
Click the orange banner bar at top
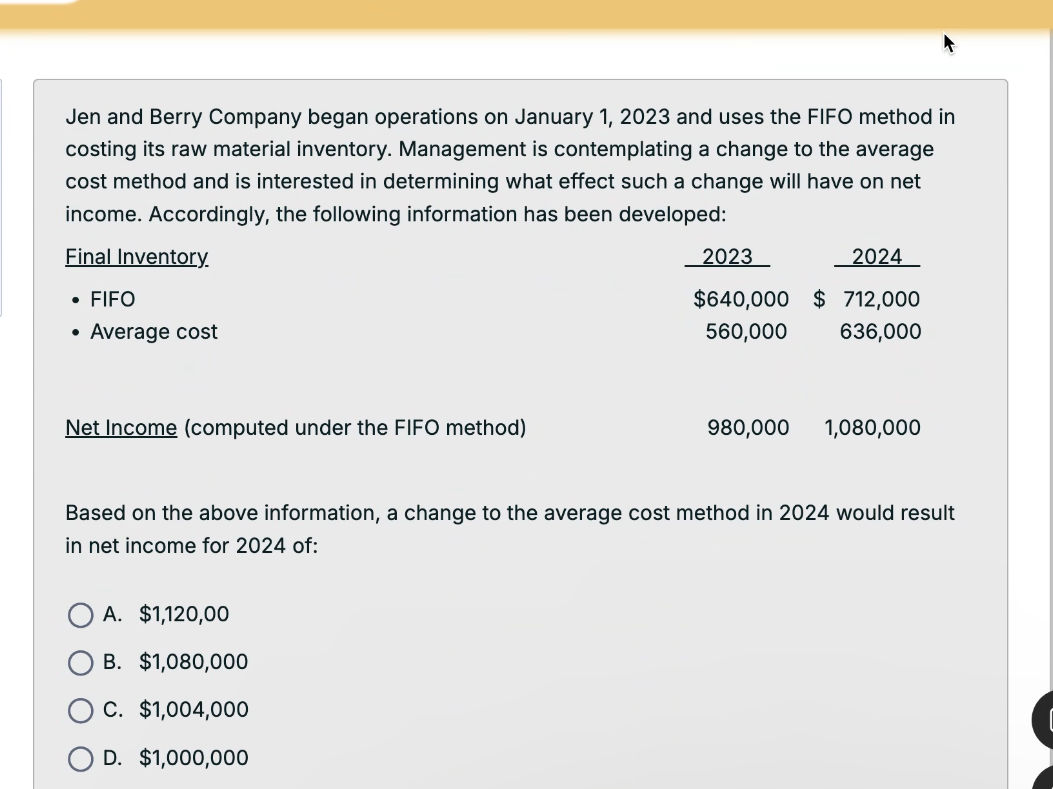(526, 15)
